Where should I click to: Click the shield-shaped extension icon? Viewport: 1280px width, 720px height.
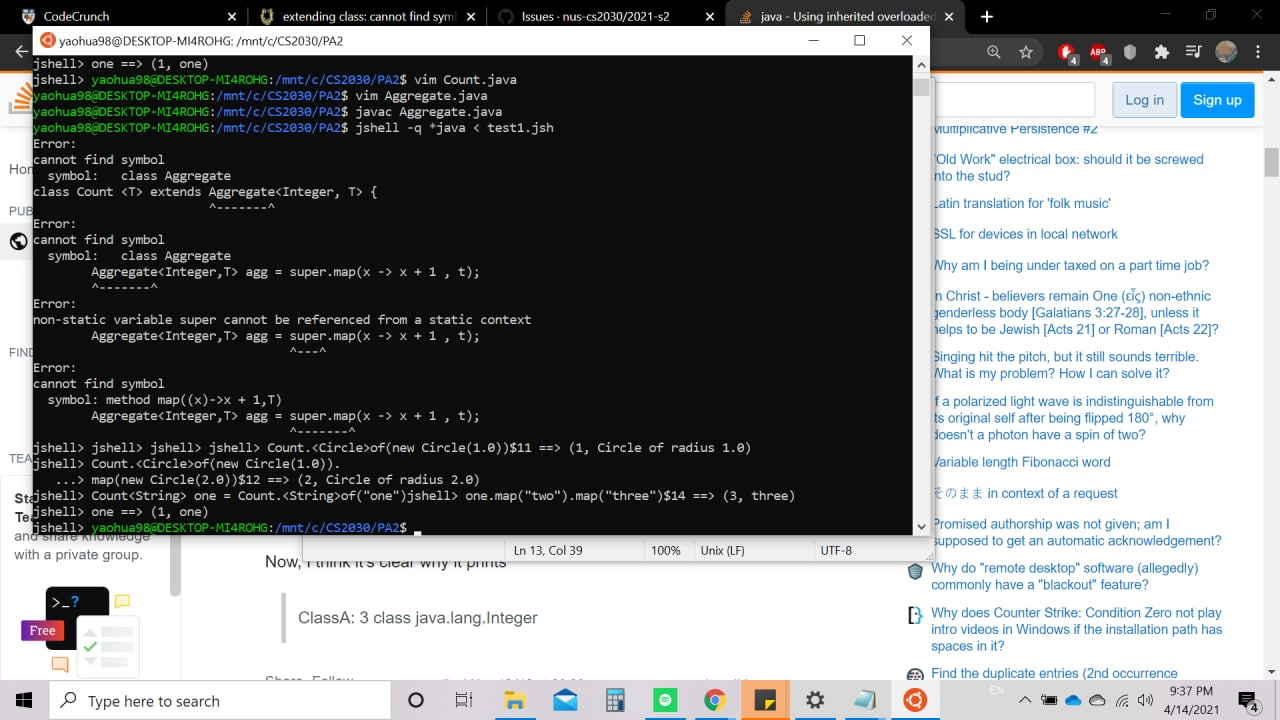[x=1129, y=52]
